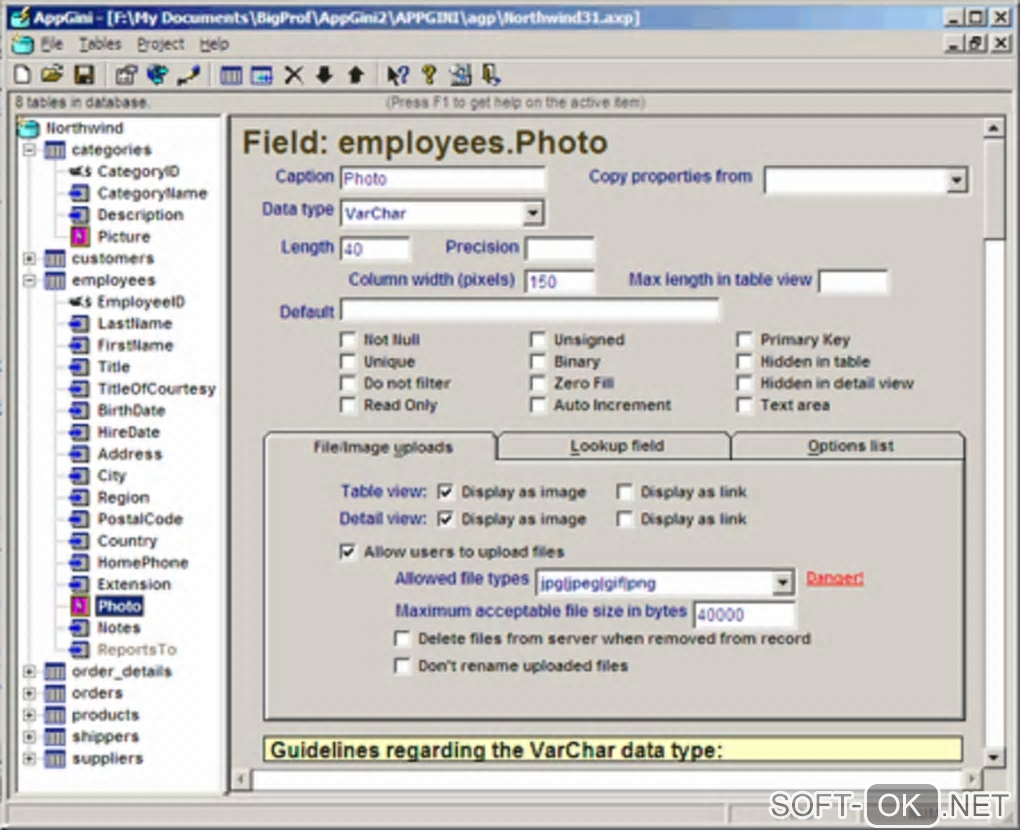Viewport: 1020px width, 830px height.
Task: Click the employees table icon
Action: 55,280
